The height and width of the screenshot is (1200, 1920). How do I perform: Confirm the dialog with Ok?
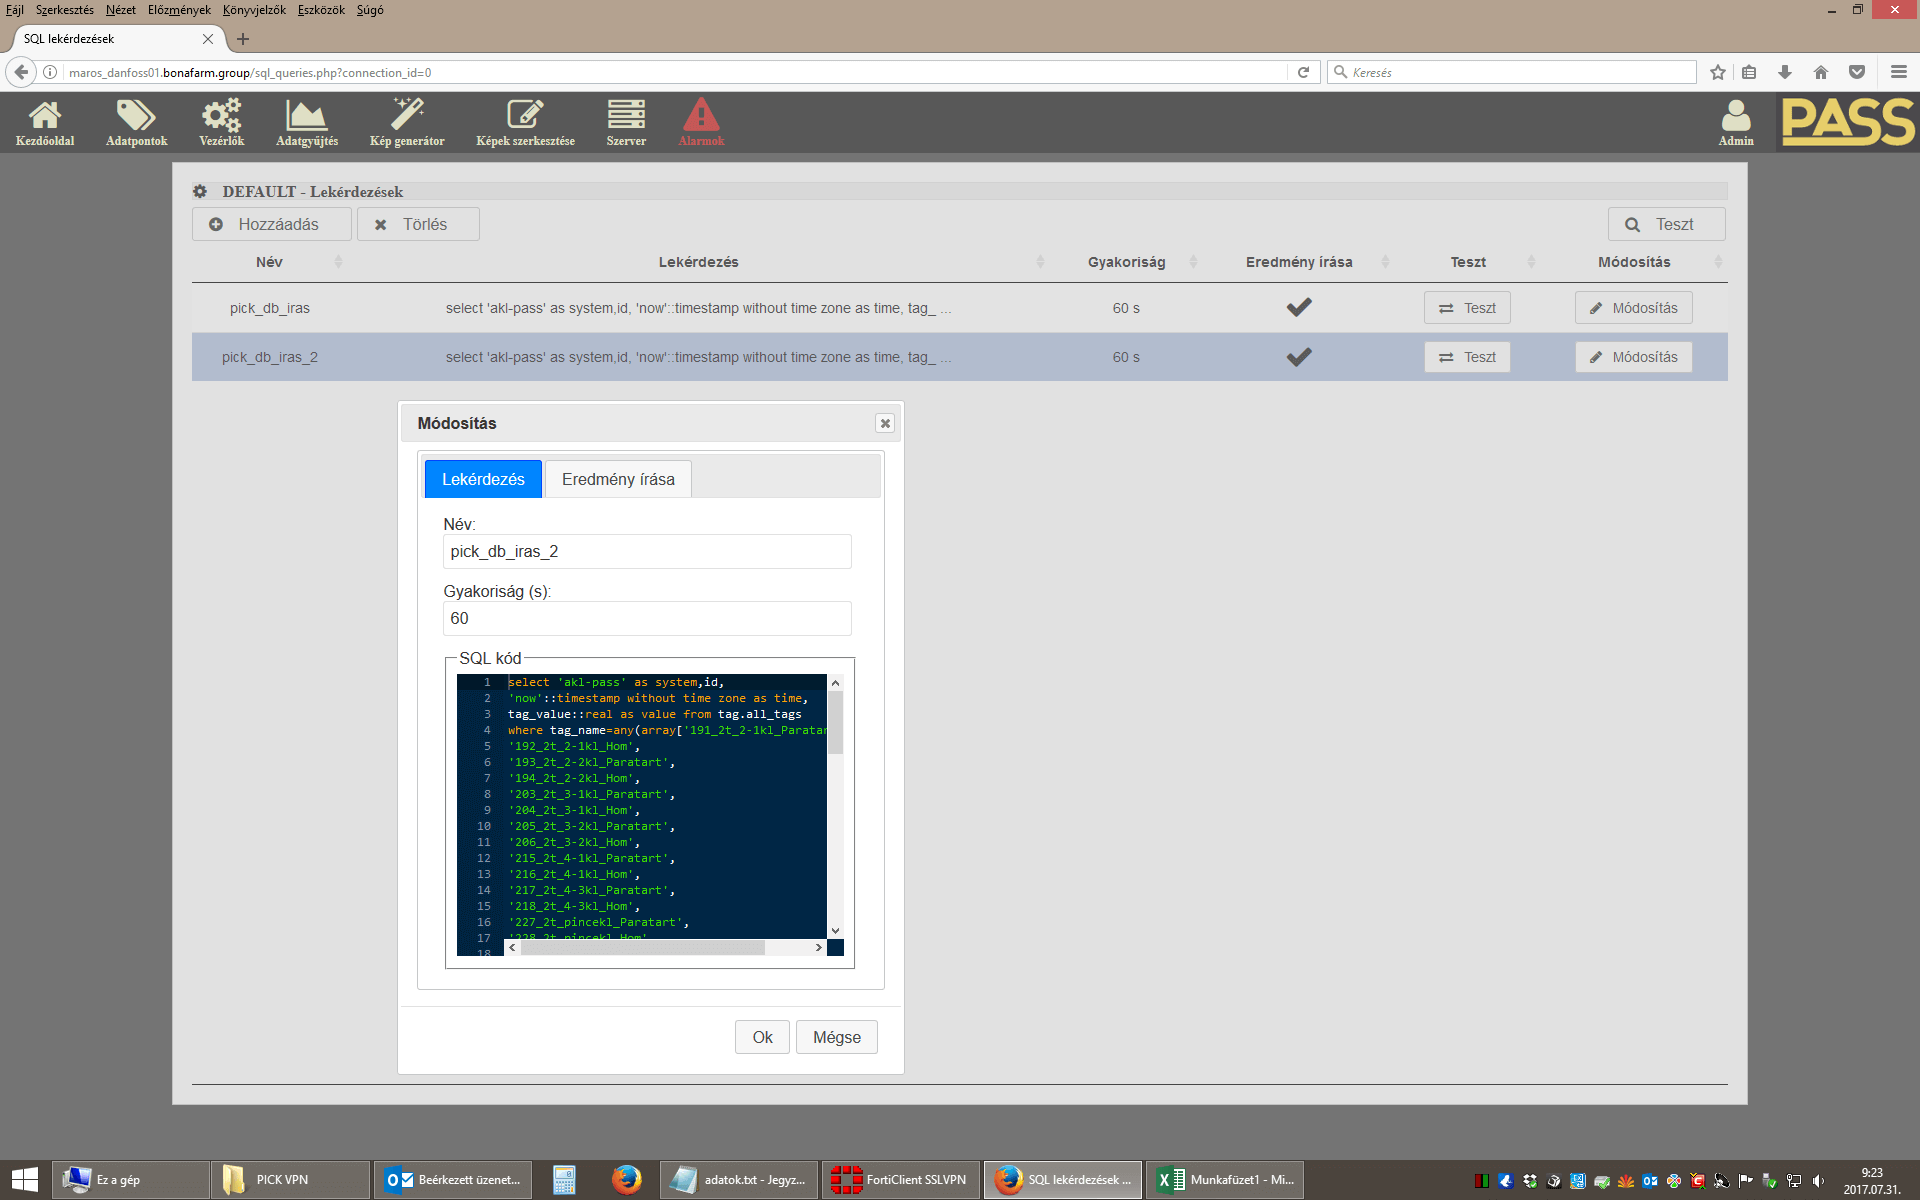click(x=762, y=1037)
